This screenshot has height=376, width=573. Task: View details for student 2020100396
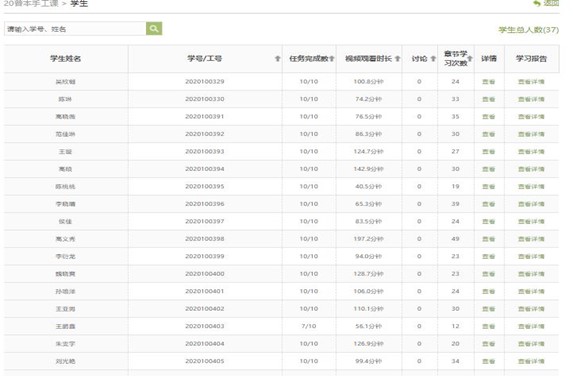489,204
